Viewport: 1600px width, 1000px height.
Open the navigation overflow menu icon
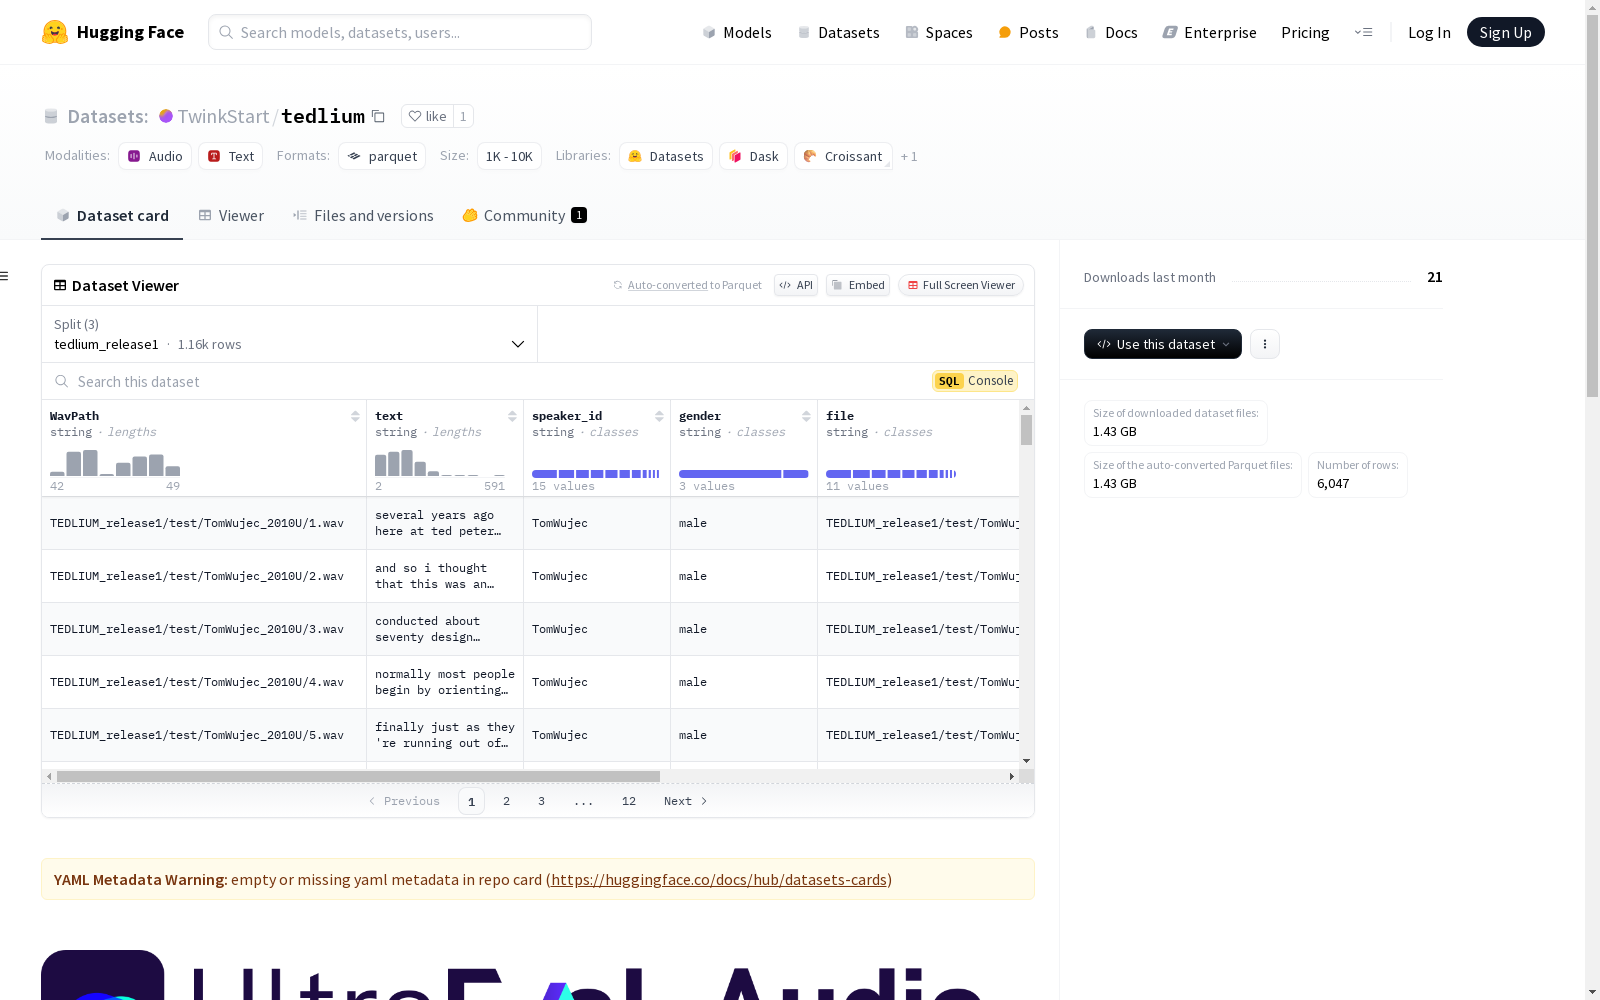[1363, 32]
